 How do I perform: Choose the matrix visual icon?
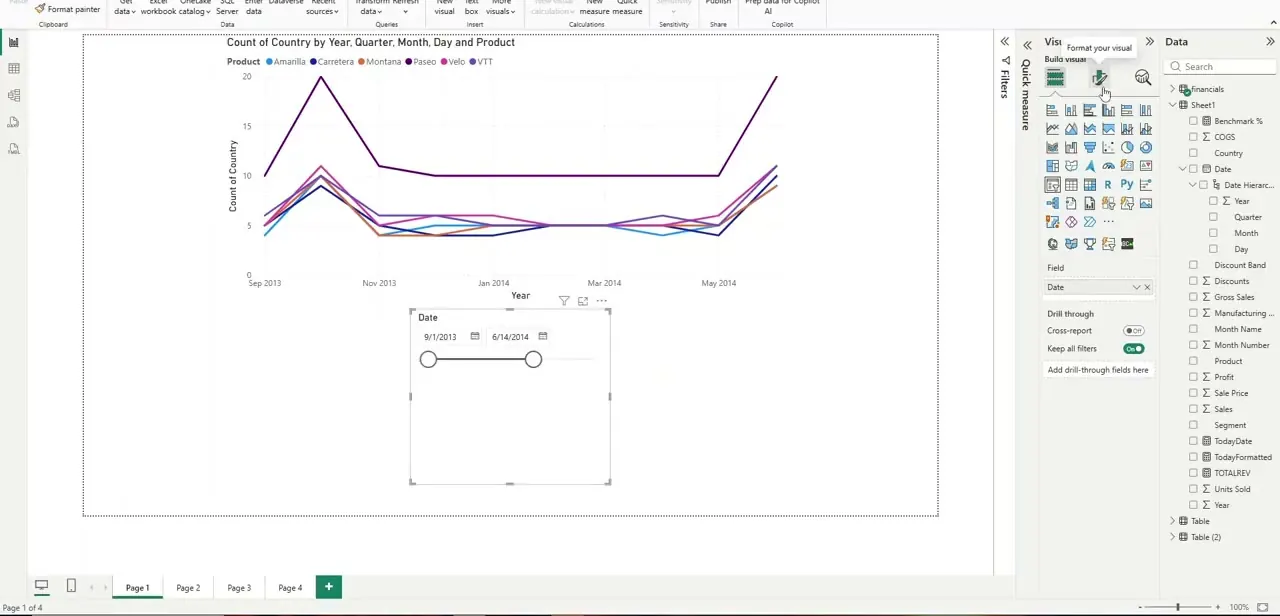point(1090,185)
